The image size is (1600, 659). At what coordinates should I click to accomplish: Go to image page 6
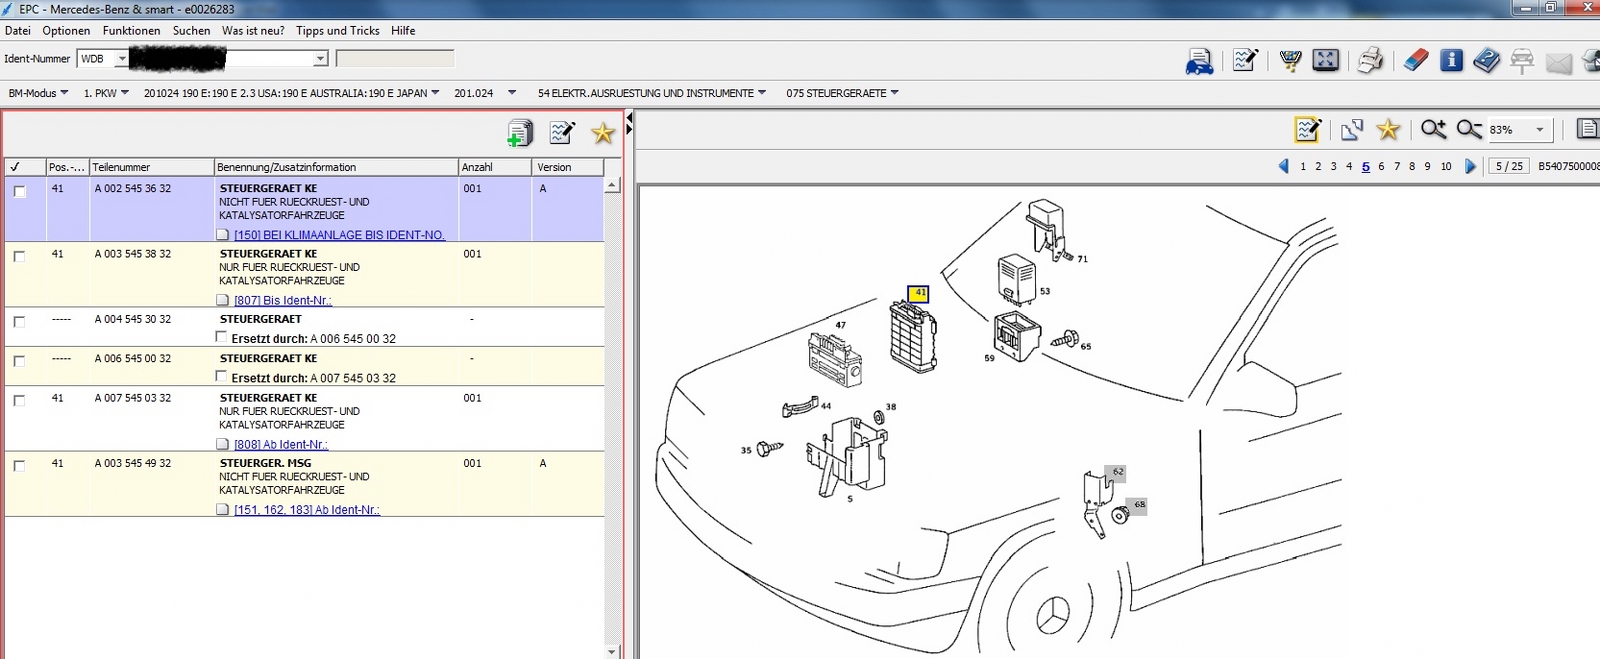coord(1381,167)
